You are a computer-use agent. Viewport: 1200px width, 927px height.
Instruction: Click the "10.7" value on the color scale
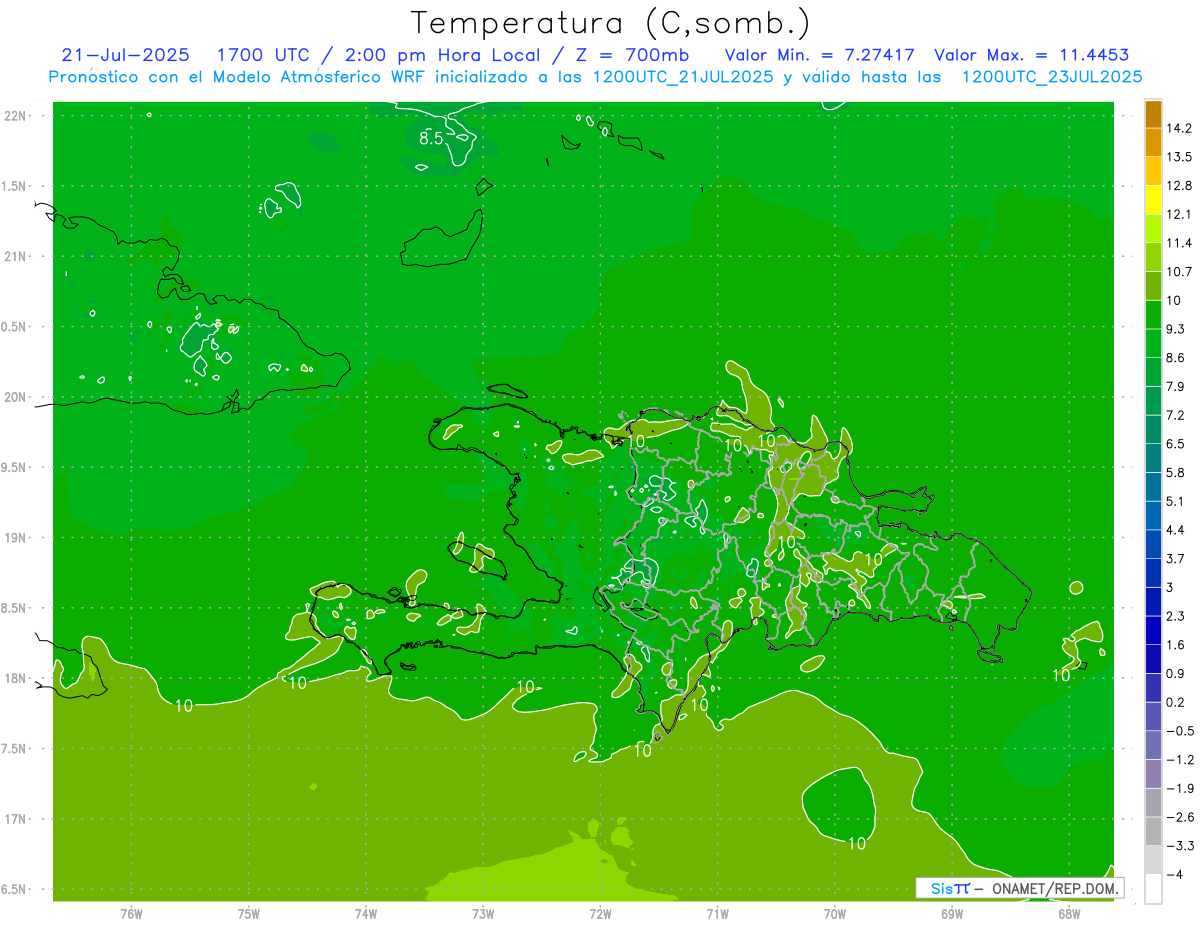(x=1178, y=272)
